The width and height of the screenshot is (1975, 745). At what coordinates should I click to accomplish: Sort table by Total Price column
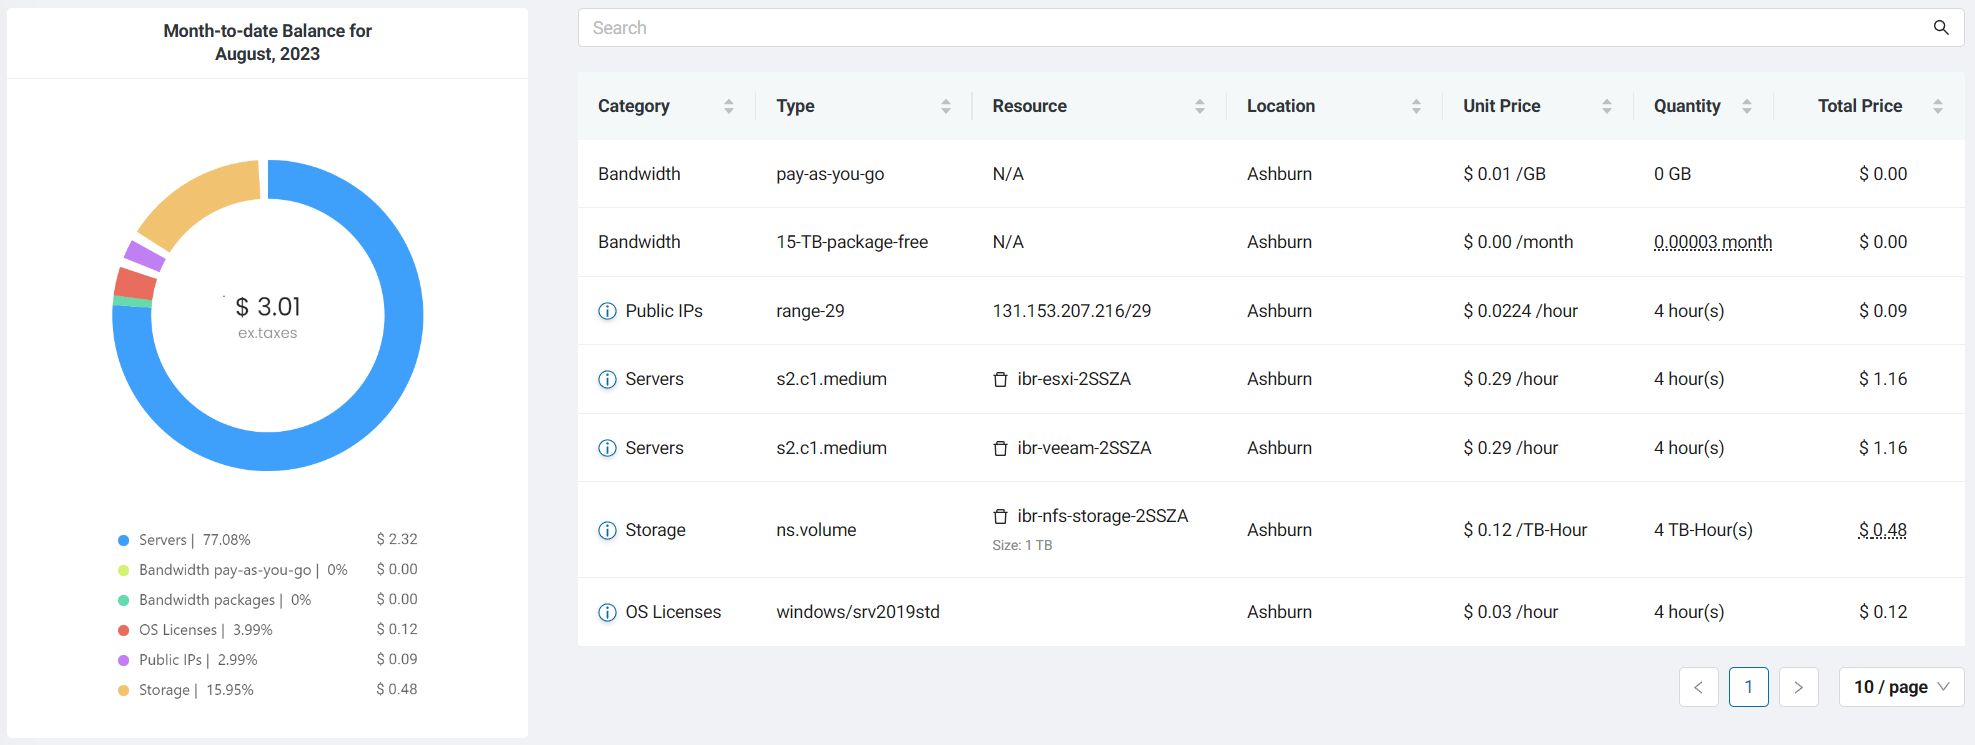point(1937,106)
